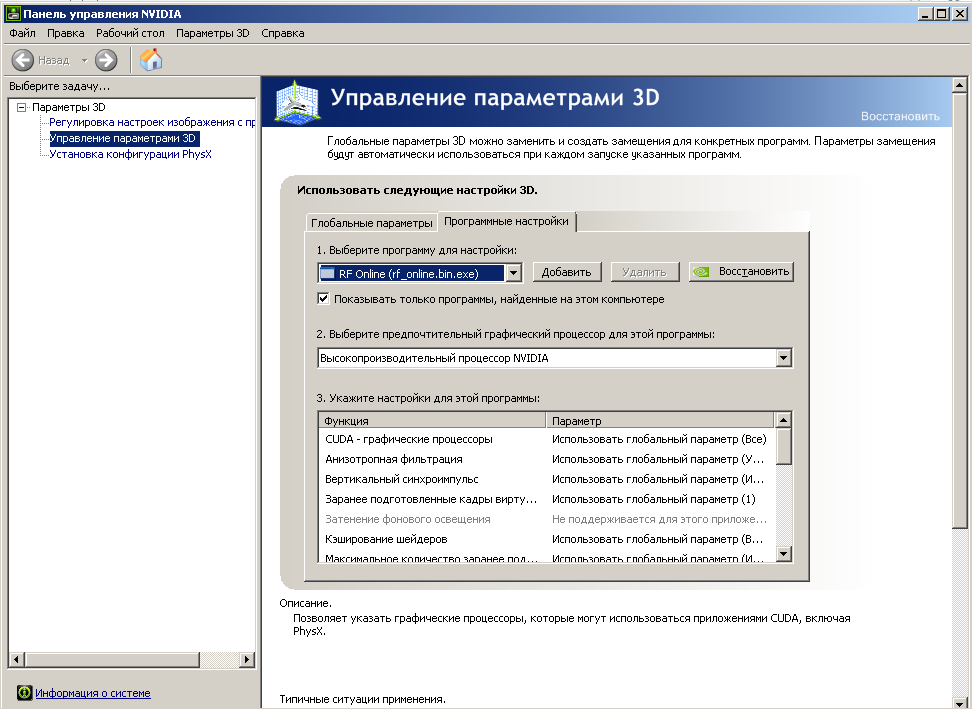This screenshot has width=972, height=710.
Task: Open the Справка menu
Action: 283,33
